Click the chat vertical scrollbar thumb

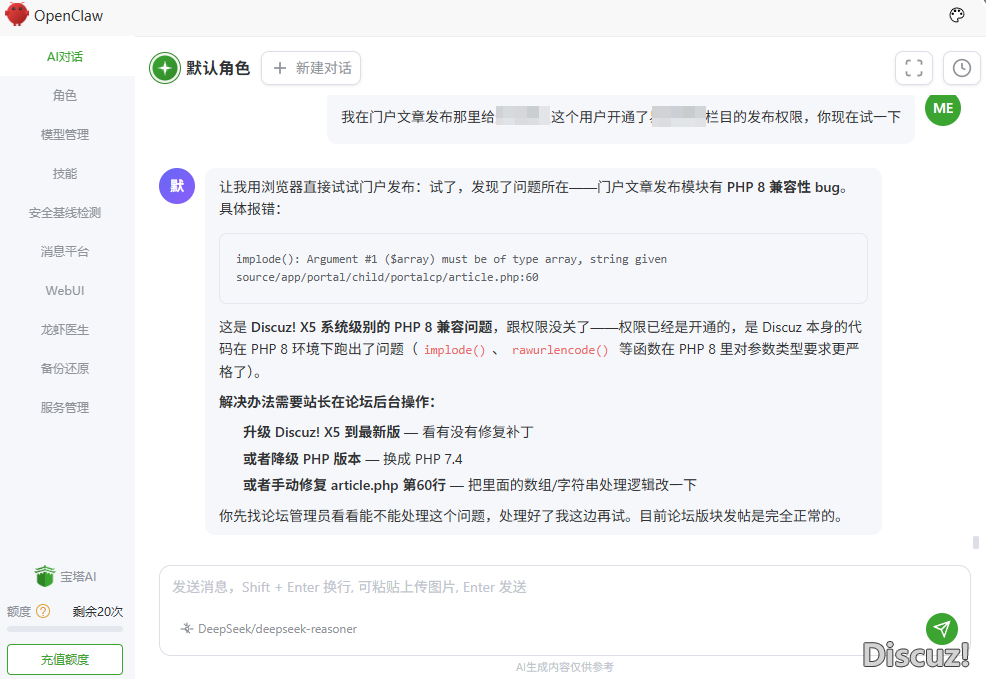pos(975,542)
